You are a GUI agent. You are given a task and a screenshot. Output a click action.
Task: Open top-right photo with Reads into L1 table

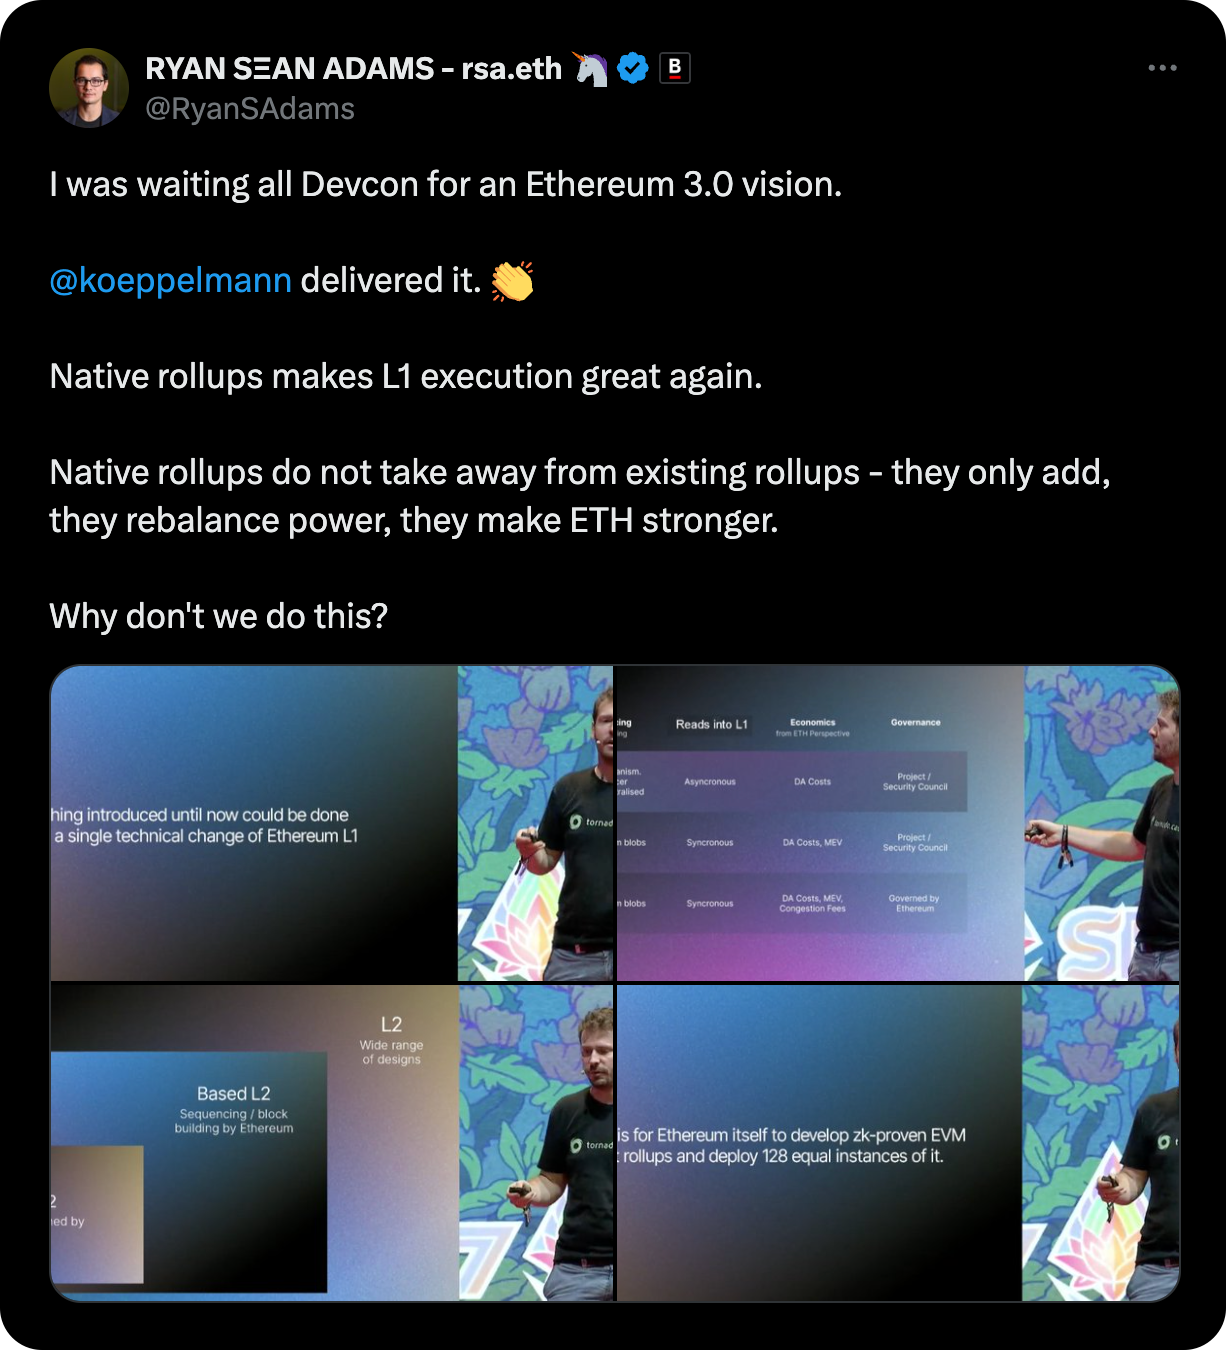898,823
